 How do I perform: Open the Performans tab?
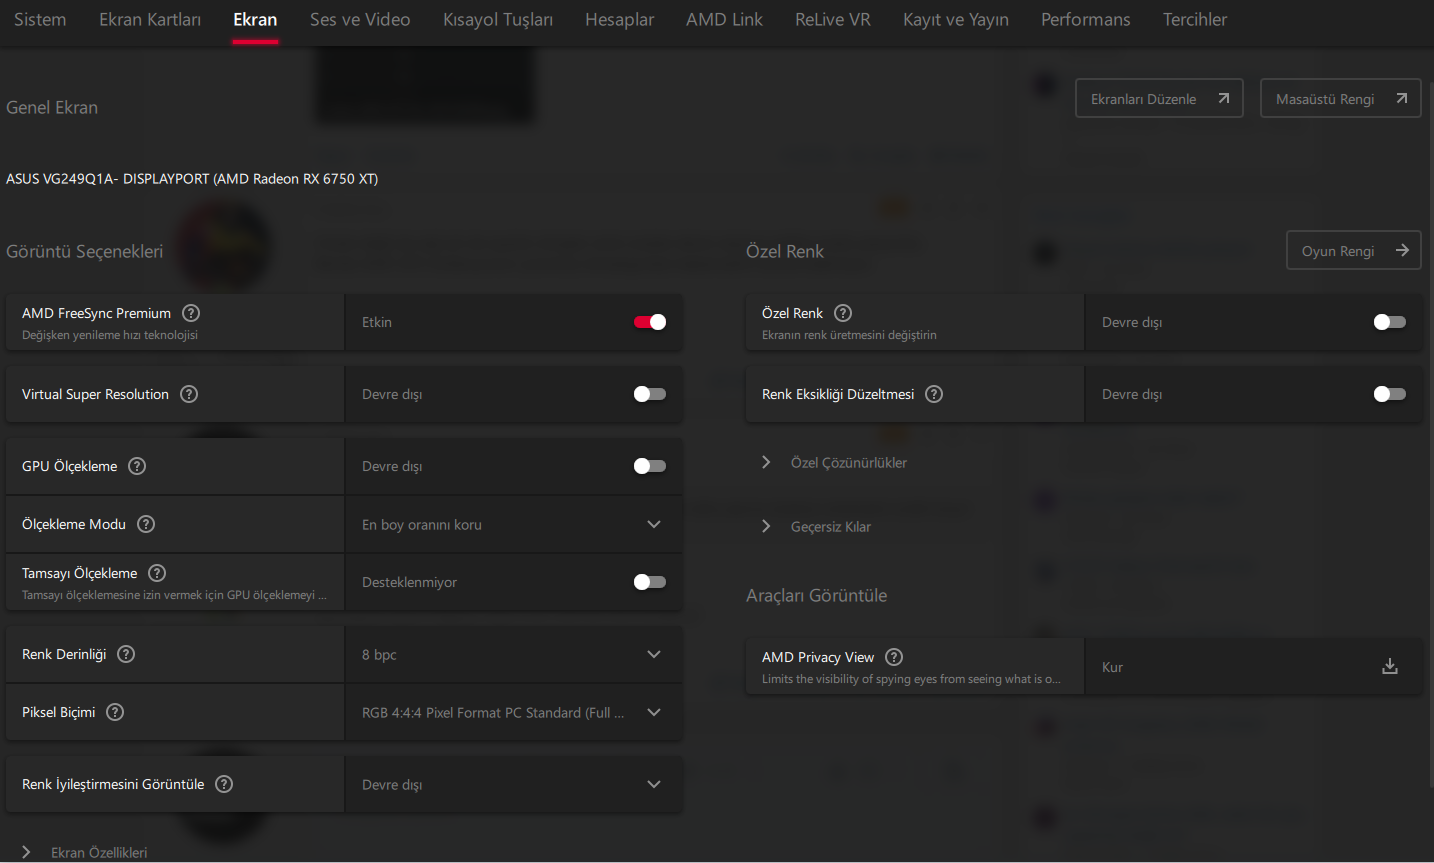(x=1086, y=20)
